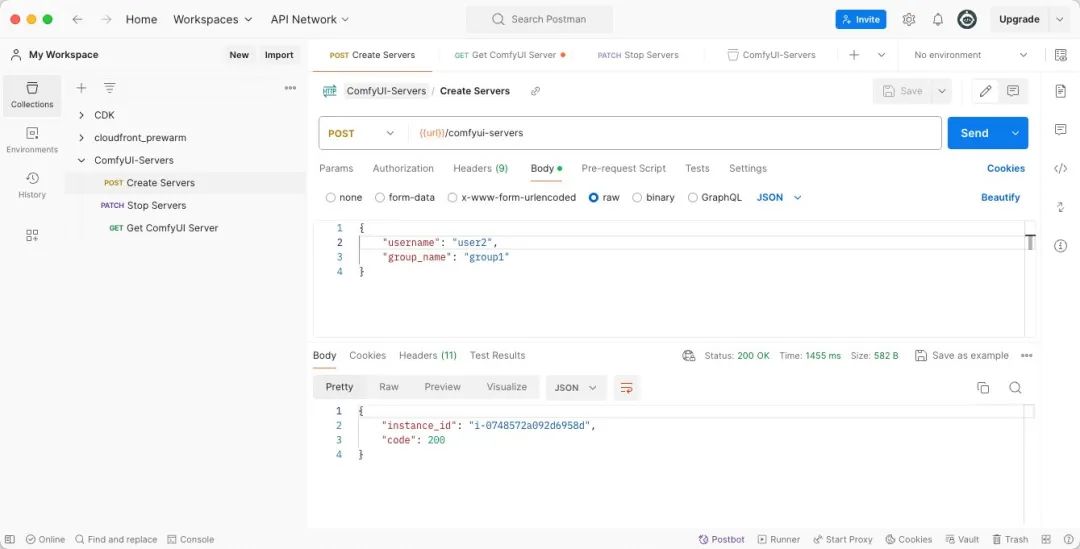Screen dimensions: 1080x549
Task: Click the Send button
Action: coord(975,134)
